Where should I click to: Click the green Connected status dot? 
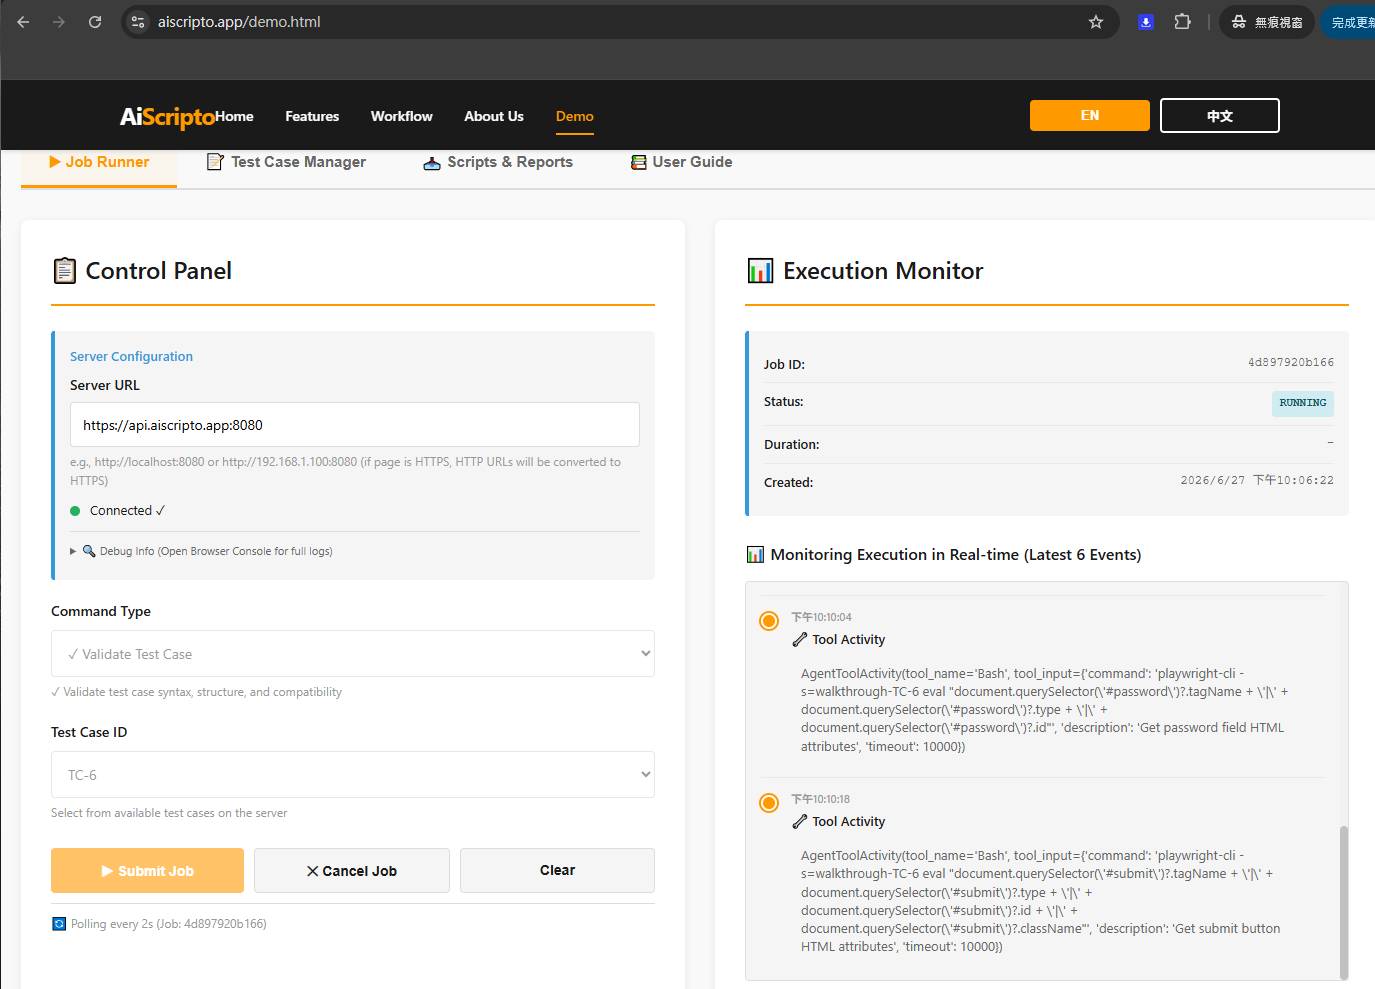click(75, 510)
